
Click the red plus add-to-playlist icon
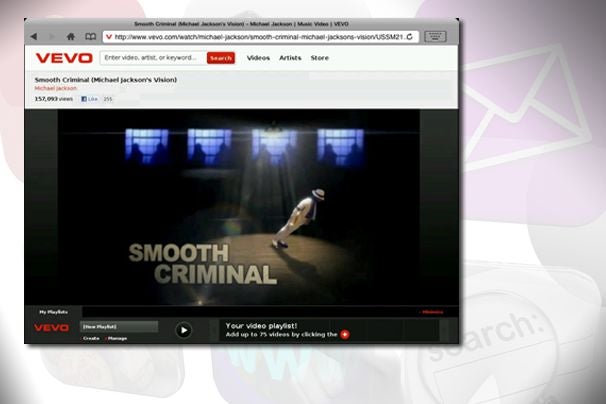(x=345, y=334)
